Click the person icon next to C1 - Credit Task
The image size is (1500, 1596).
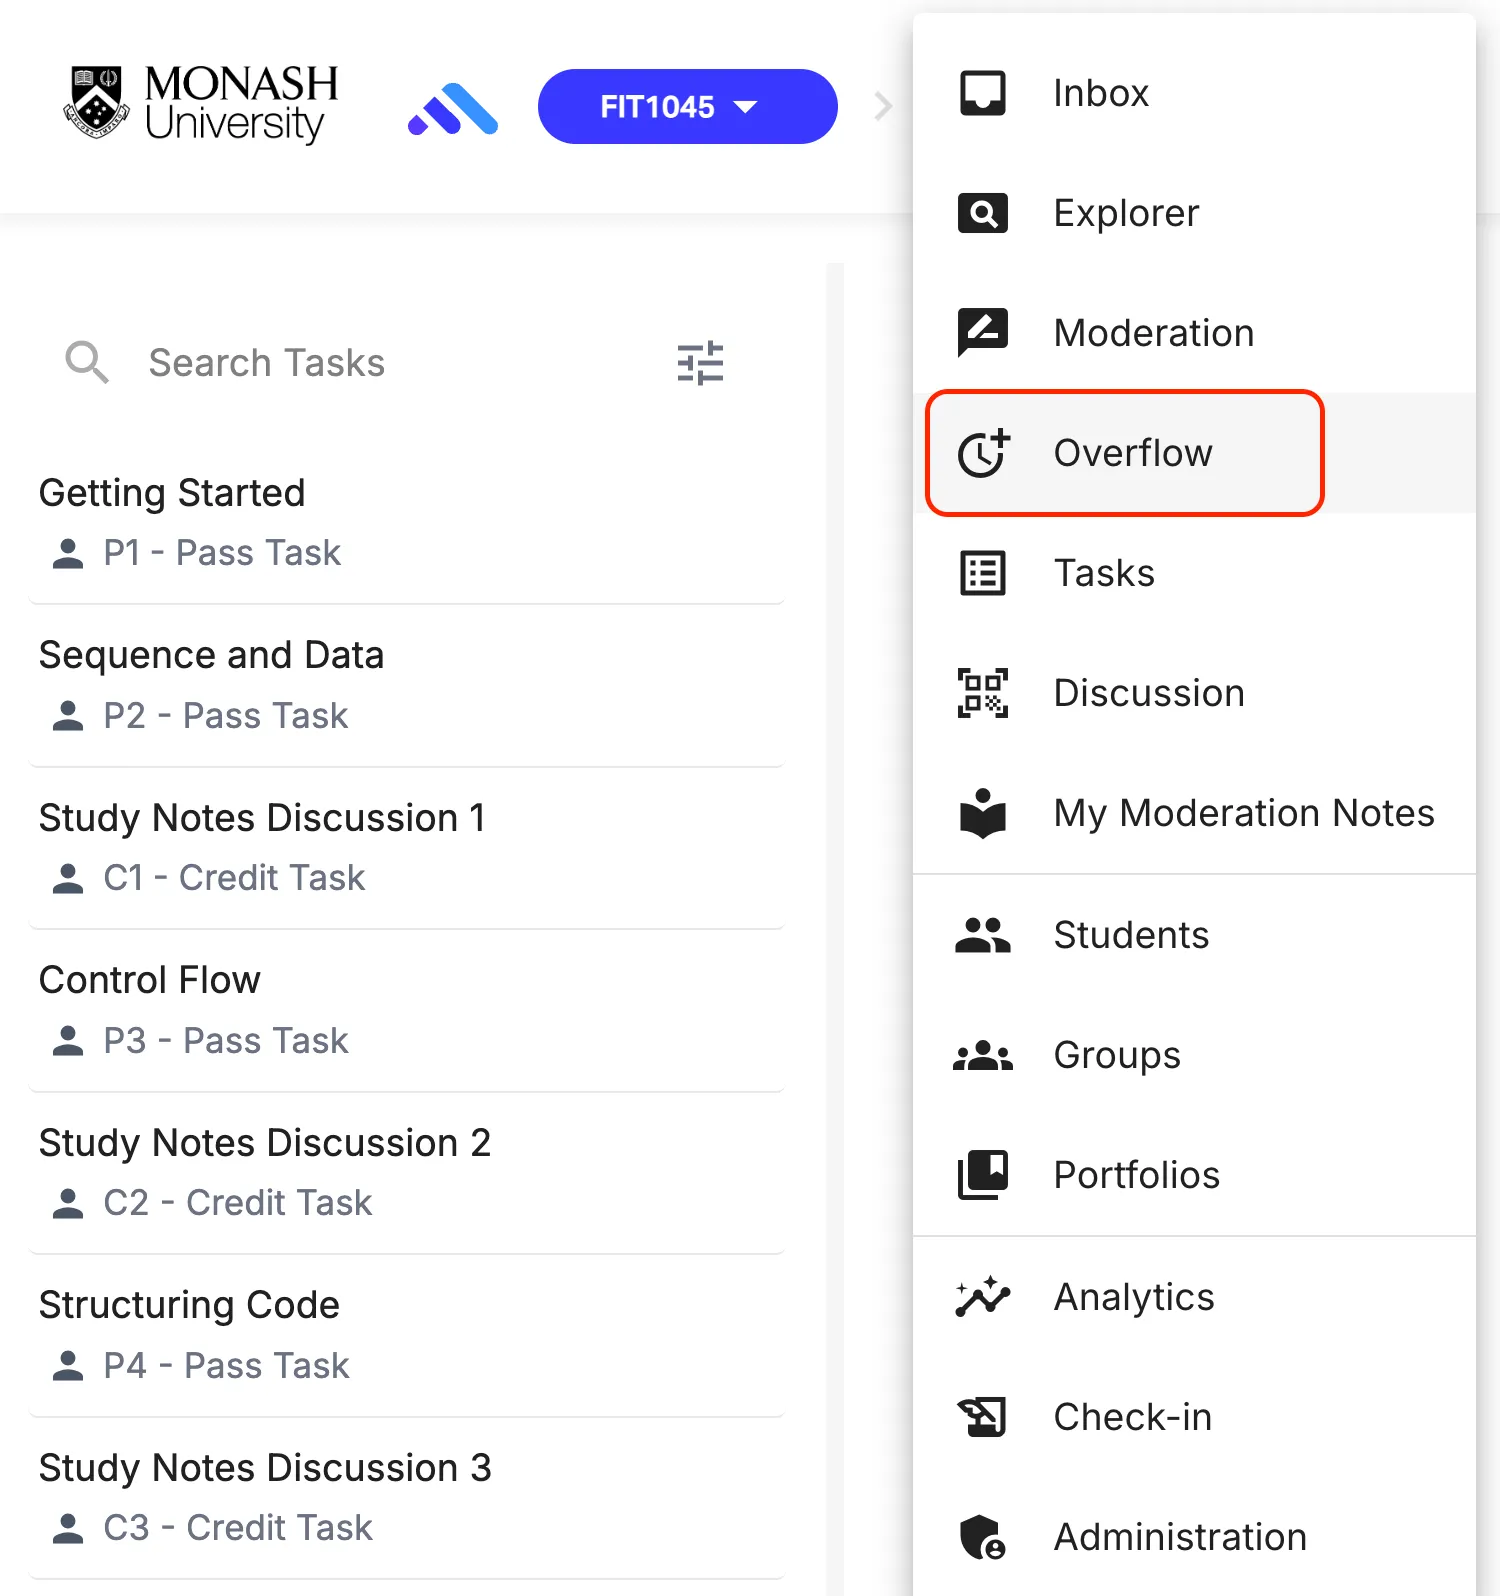(67, 878)
